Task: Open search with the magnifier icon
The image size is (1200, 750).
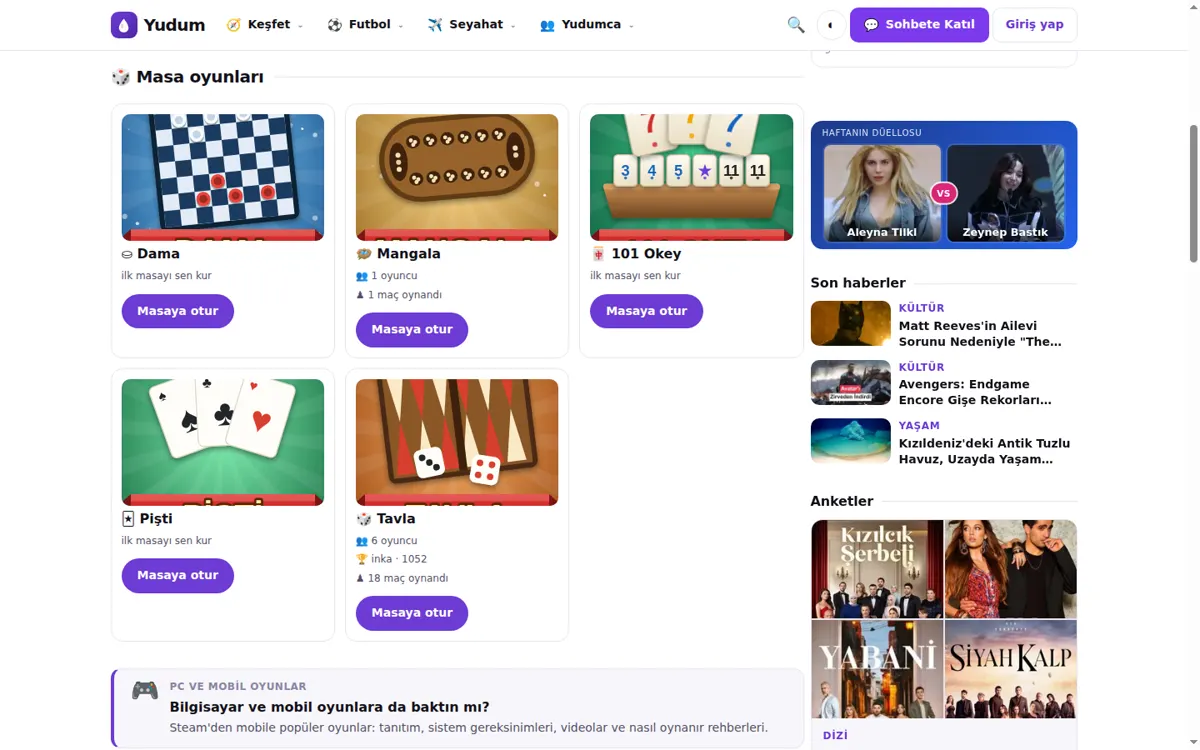Action: pos(796,25)
